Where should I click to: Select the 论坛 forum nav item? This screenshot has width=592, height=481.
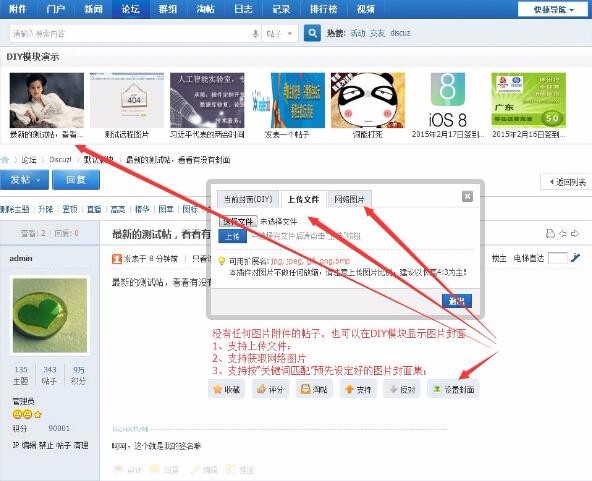click(131, 9)
